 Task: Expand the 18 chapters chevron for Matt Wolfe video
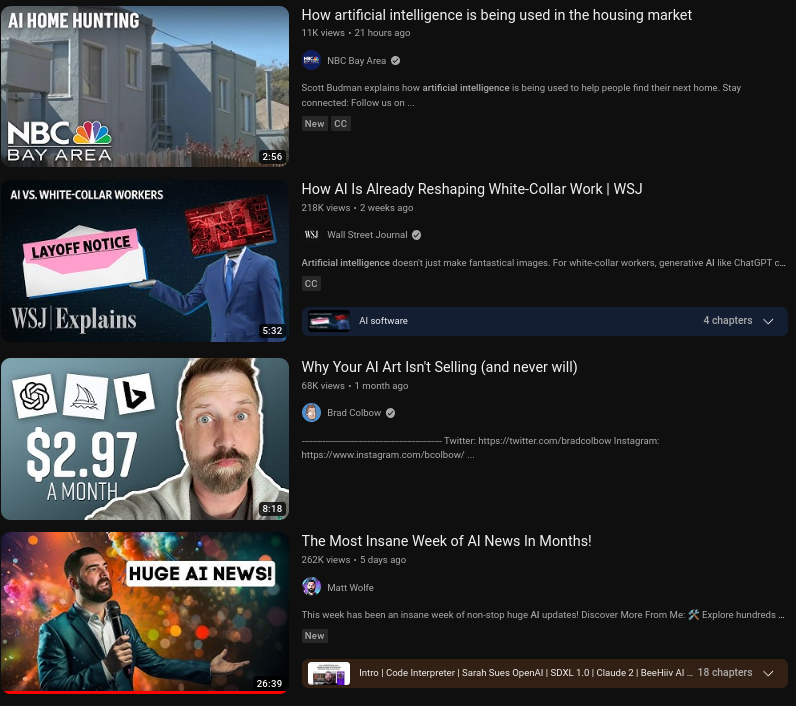pos(768,673)
